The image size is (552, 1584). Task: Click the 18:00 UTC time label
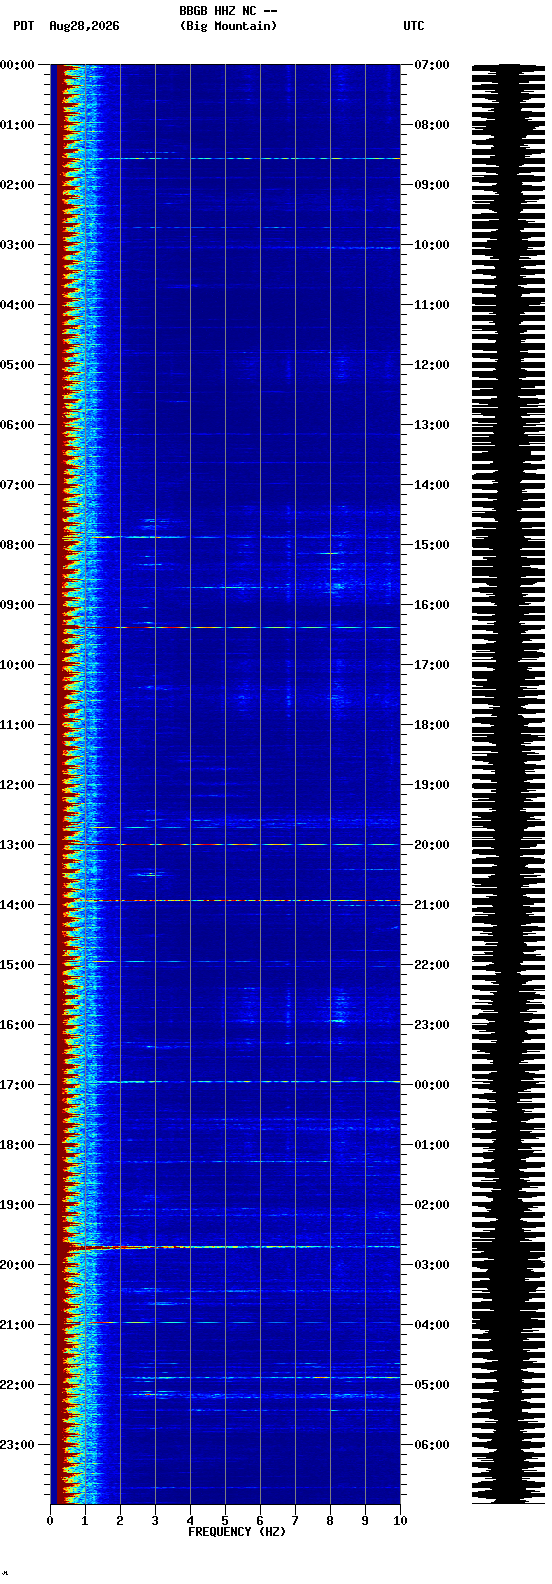[x=431, y=725]
